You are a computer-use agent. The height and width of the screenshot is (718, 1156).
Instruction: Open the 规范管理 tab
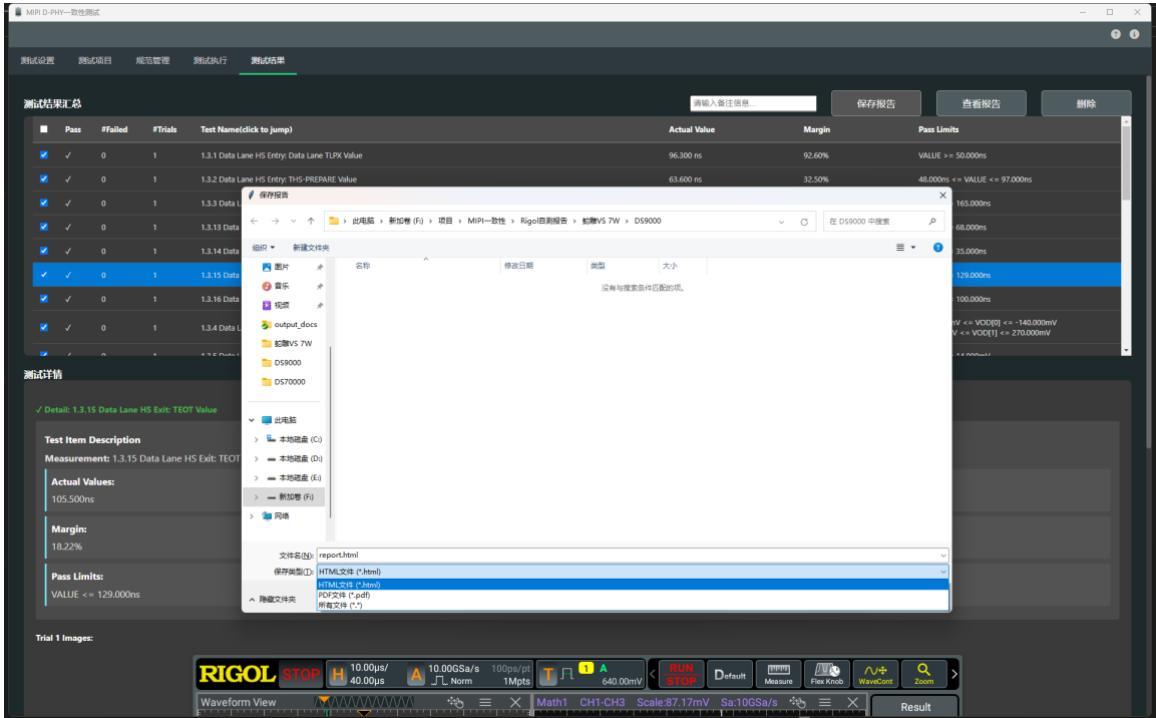(x=153, y=60)
